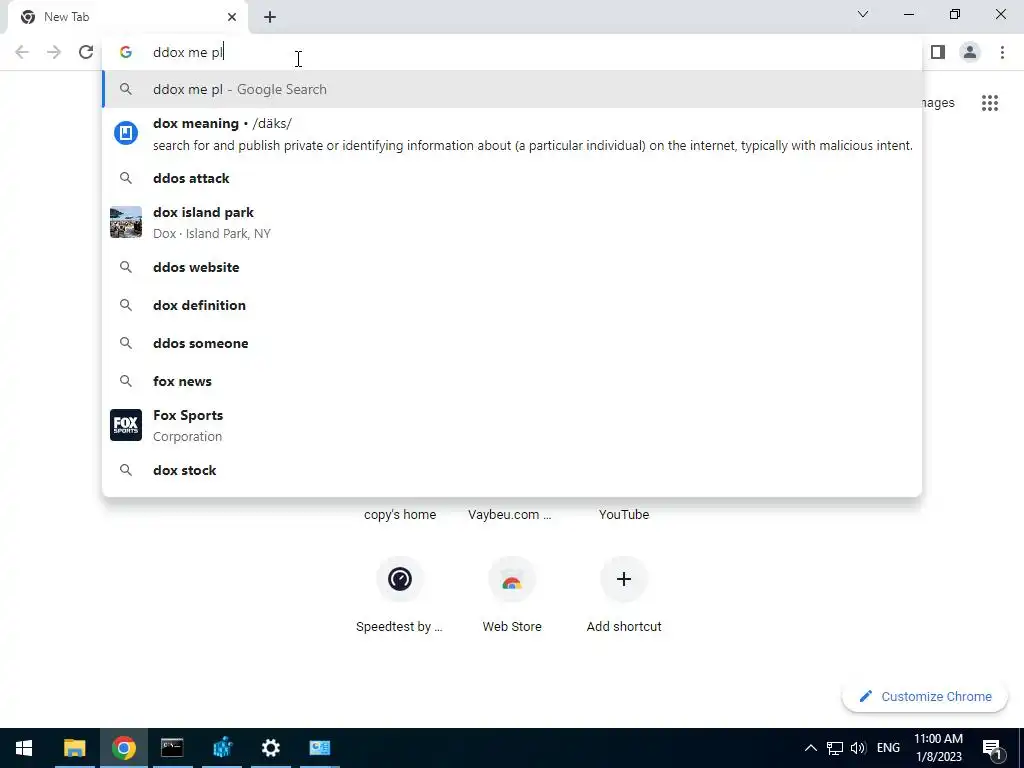The width and height of the screenshot is (1024, 768).
Task: Open the Web Store shortcut icon
Action: pos(512,579)
